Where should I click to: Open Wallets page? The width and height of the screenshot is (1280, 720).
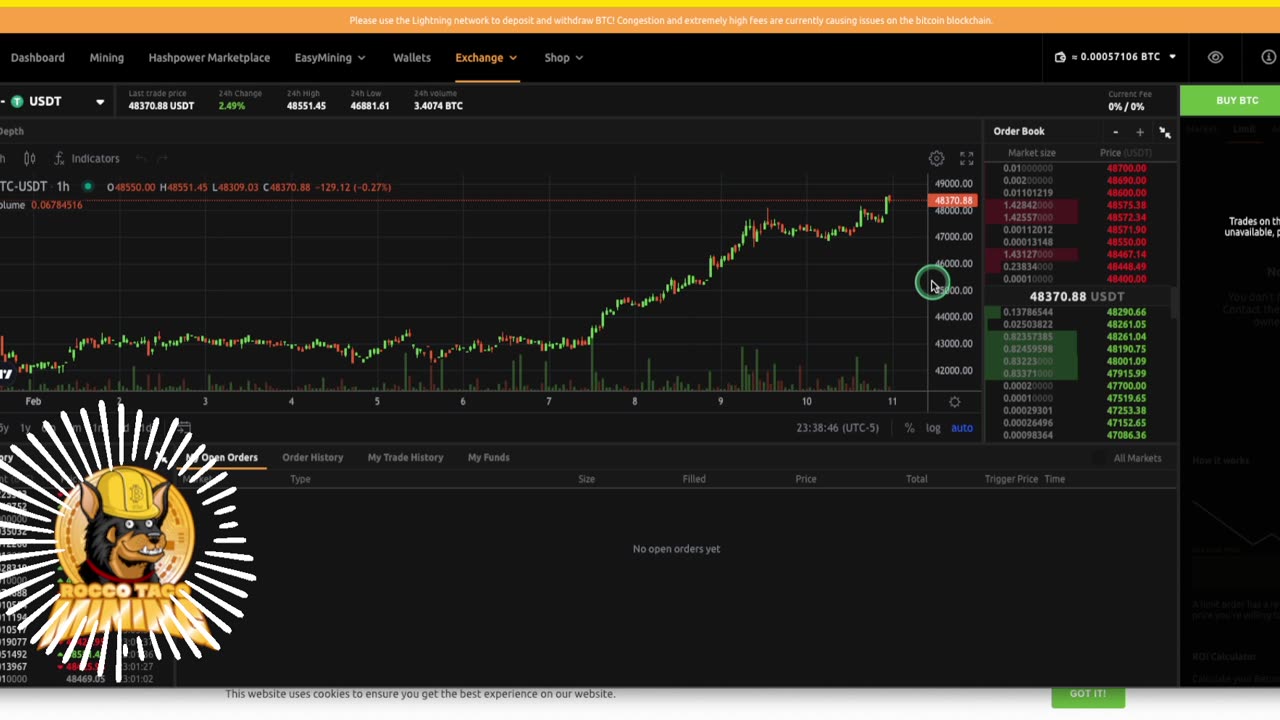pyautogui.click(x=412, y=57)
